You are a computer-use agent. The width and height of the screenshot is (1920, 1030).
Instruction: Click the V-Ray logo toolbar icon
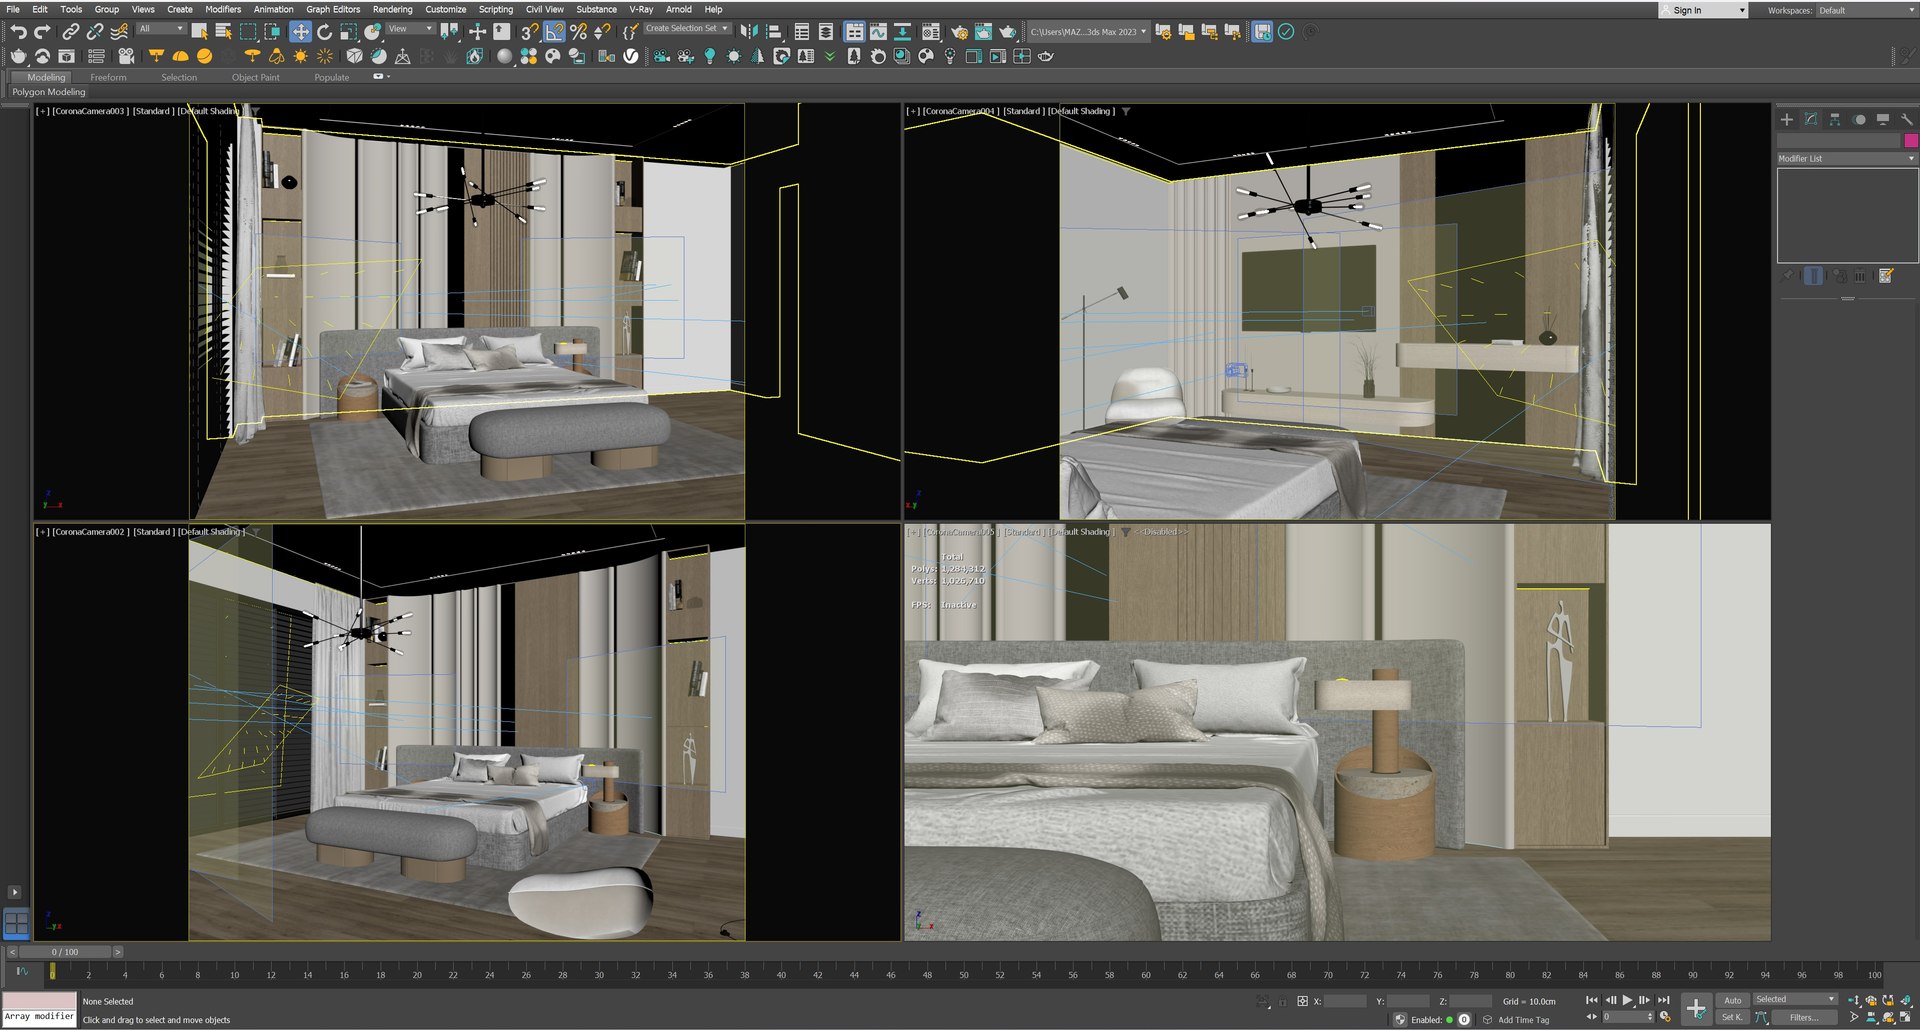click(631, 56)
